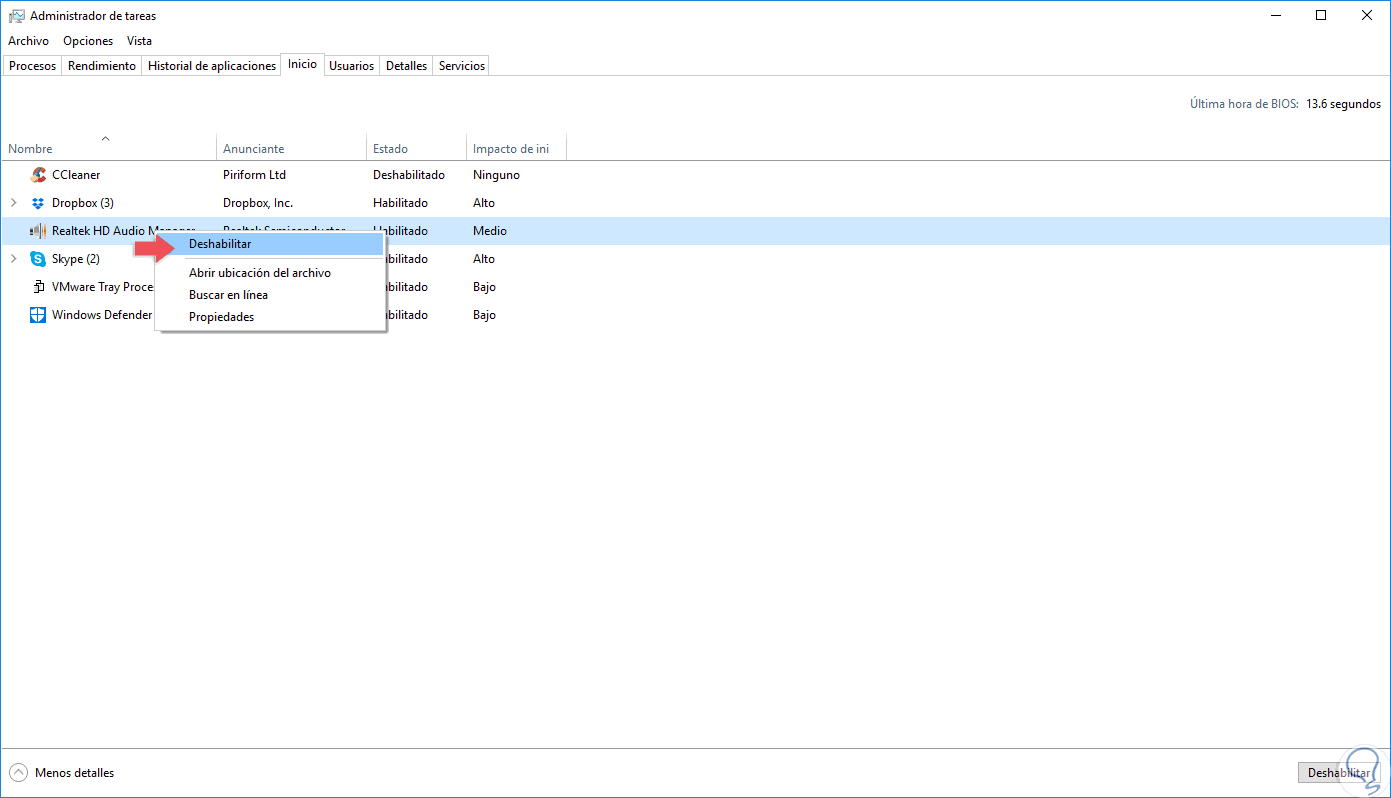This screenshot has width=1391, height=798.
Task: Switch to the Procesos tab
Action: point(33,66)
